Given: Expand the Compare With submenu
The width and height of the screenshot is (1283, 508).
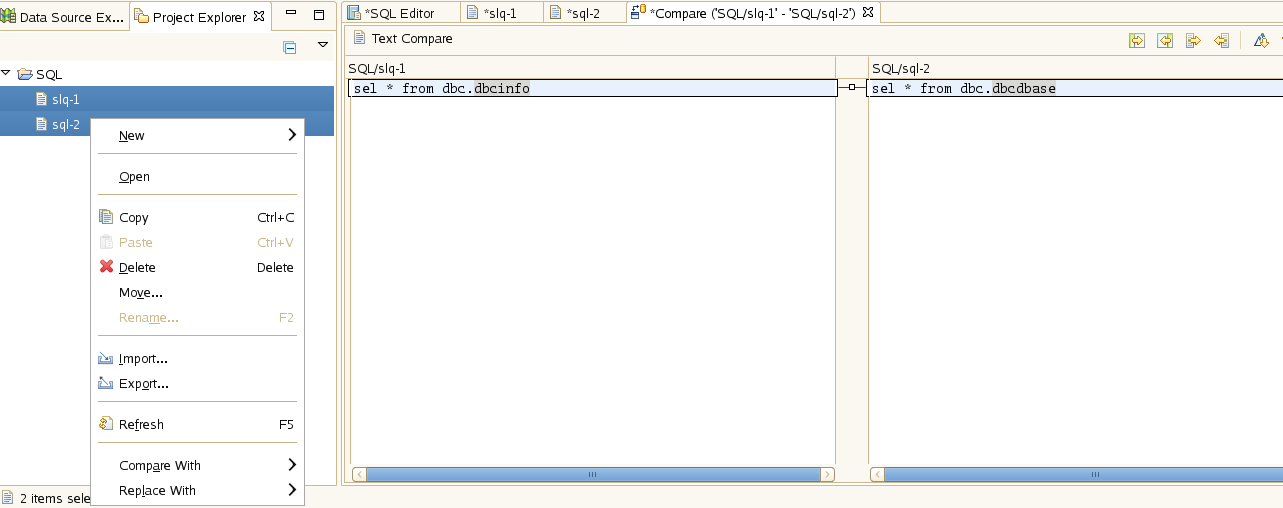Looking at the screenshot, I should (198, 465).
